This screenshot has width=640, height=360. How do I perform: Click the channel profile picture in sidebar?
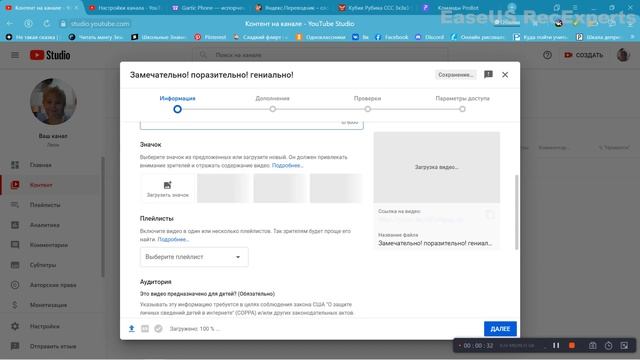click(x=53, y=101)
